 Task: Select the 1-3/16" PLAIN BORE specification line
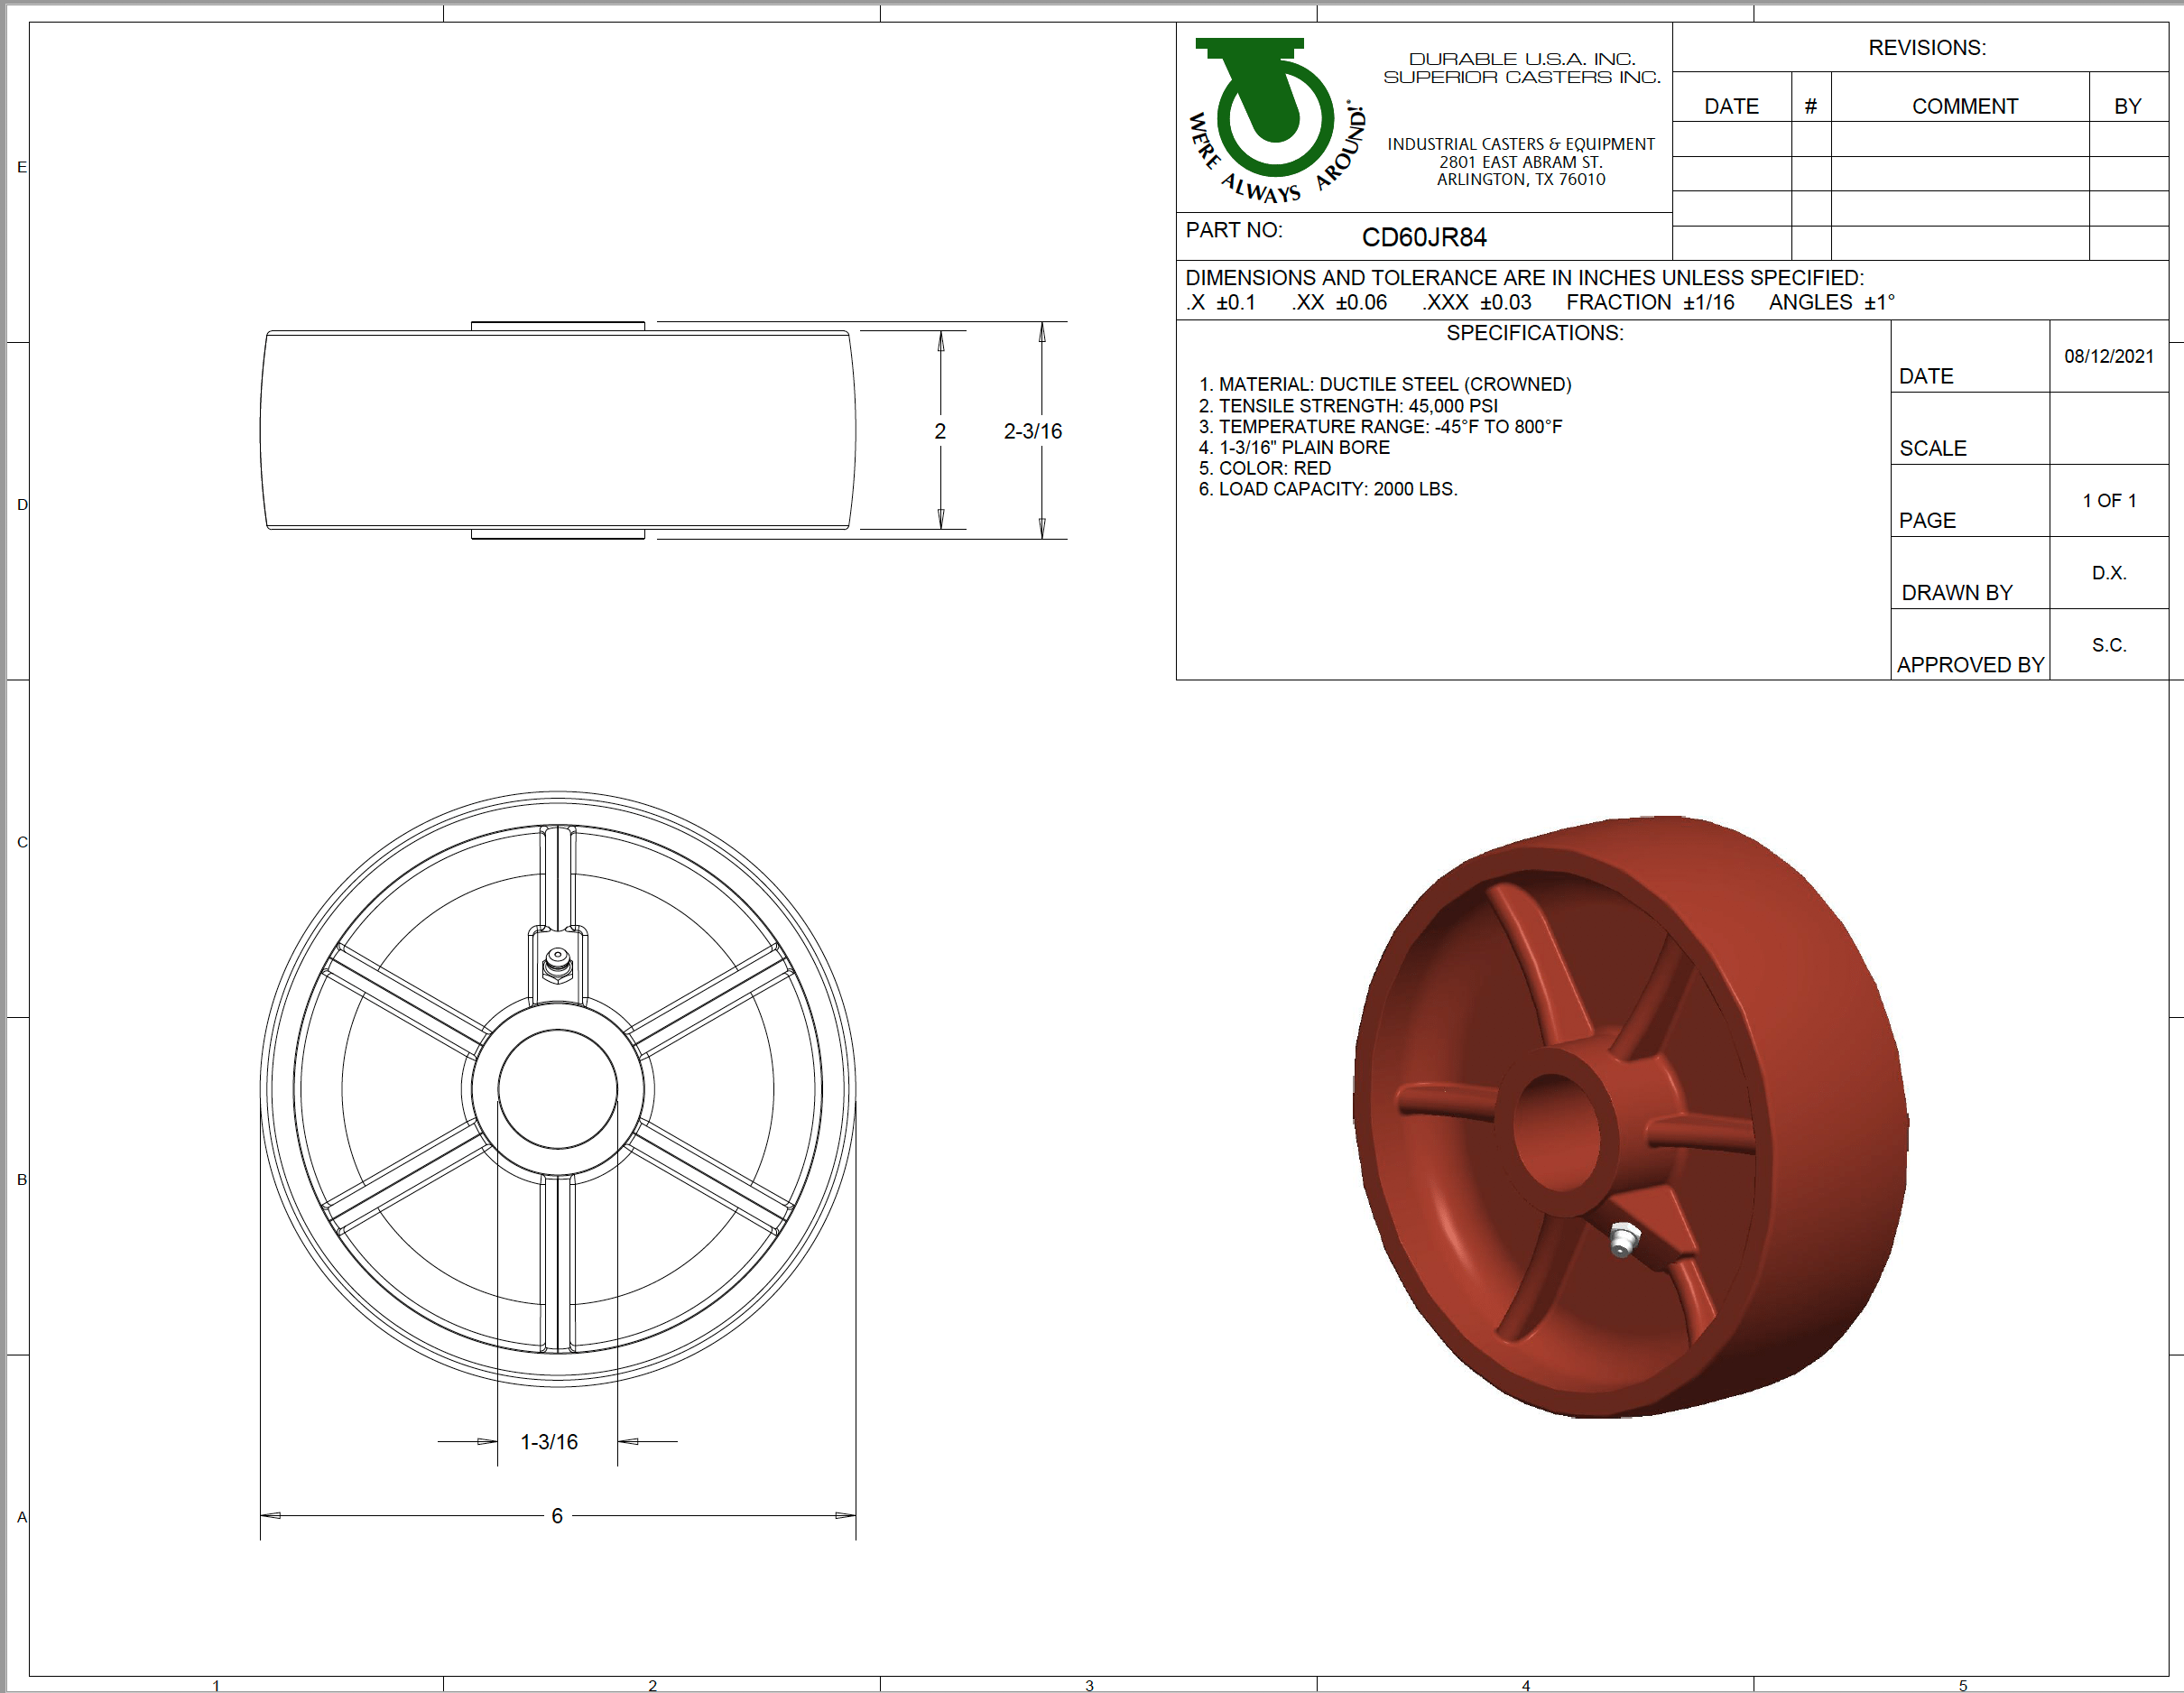[x=1293, y=447]
